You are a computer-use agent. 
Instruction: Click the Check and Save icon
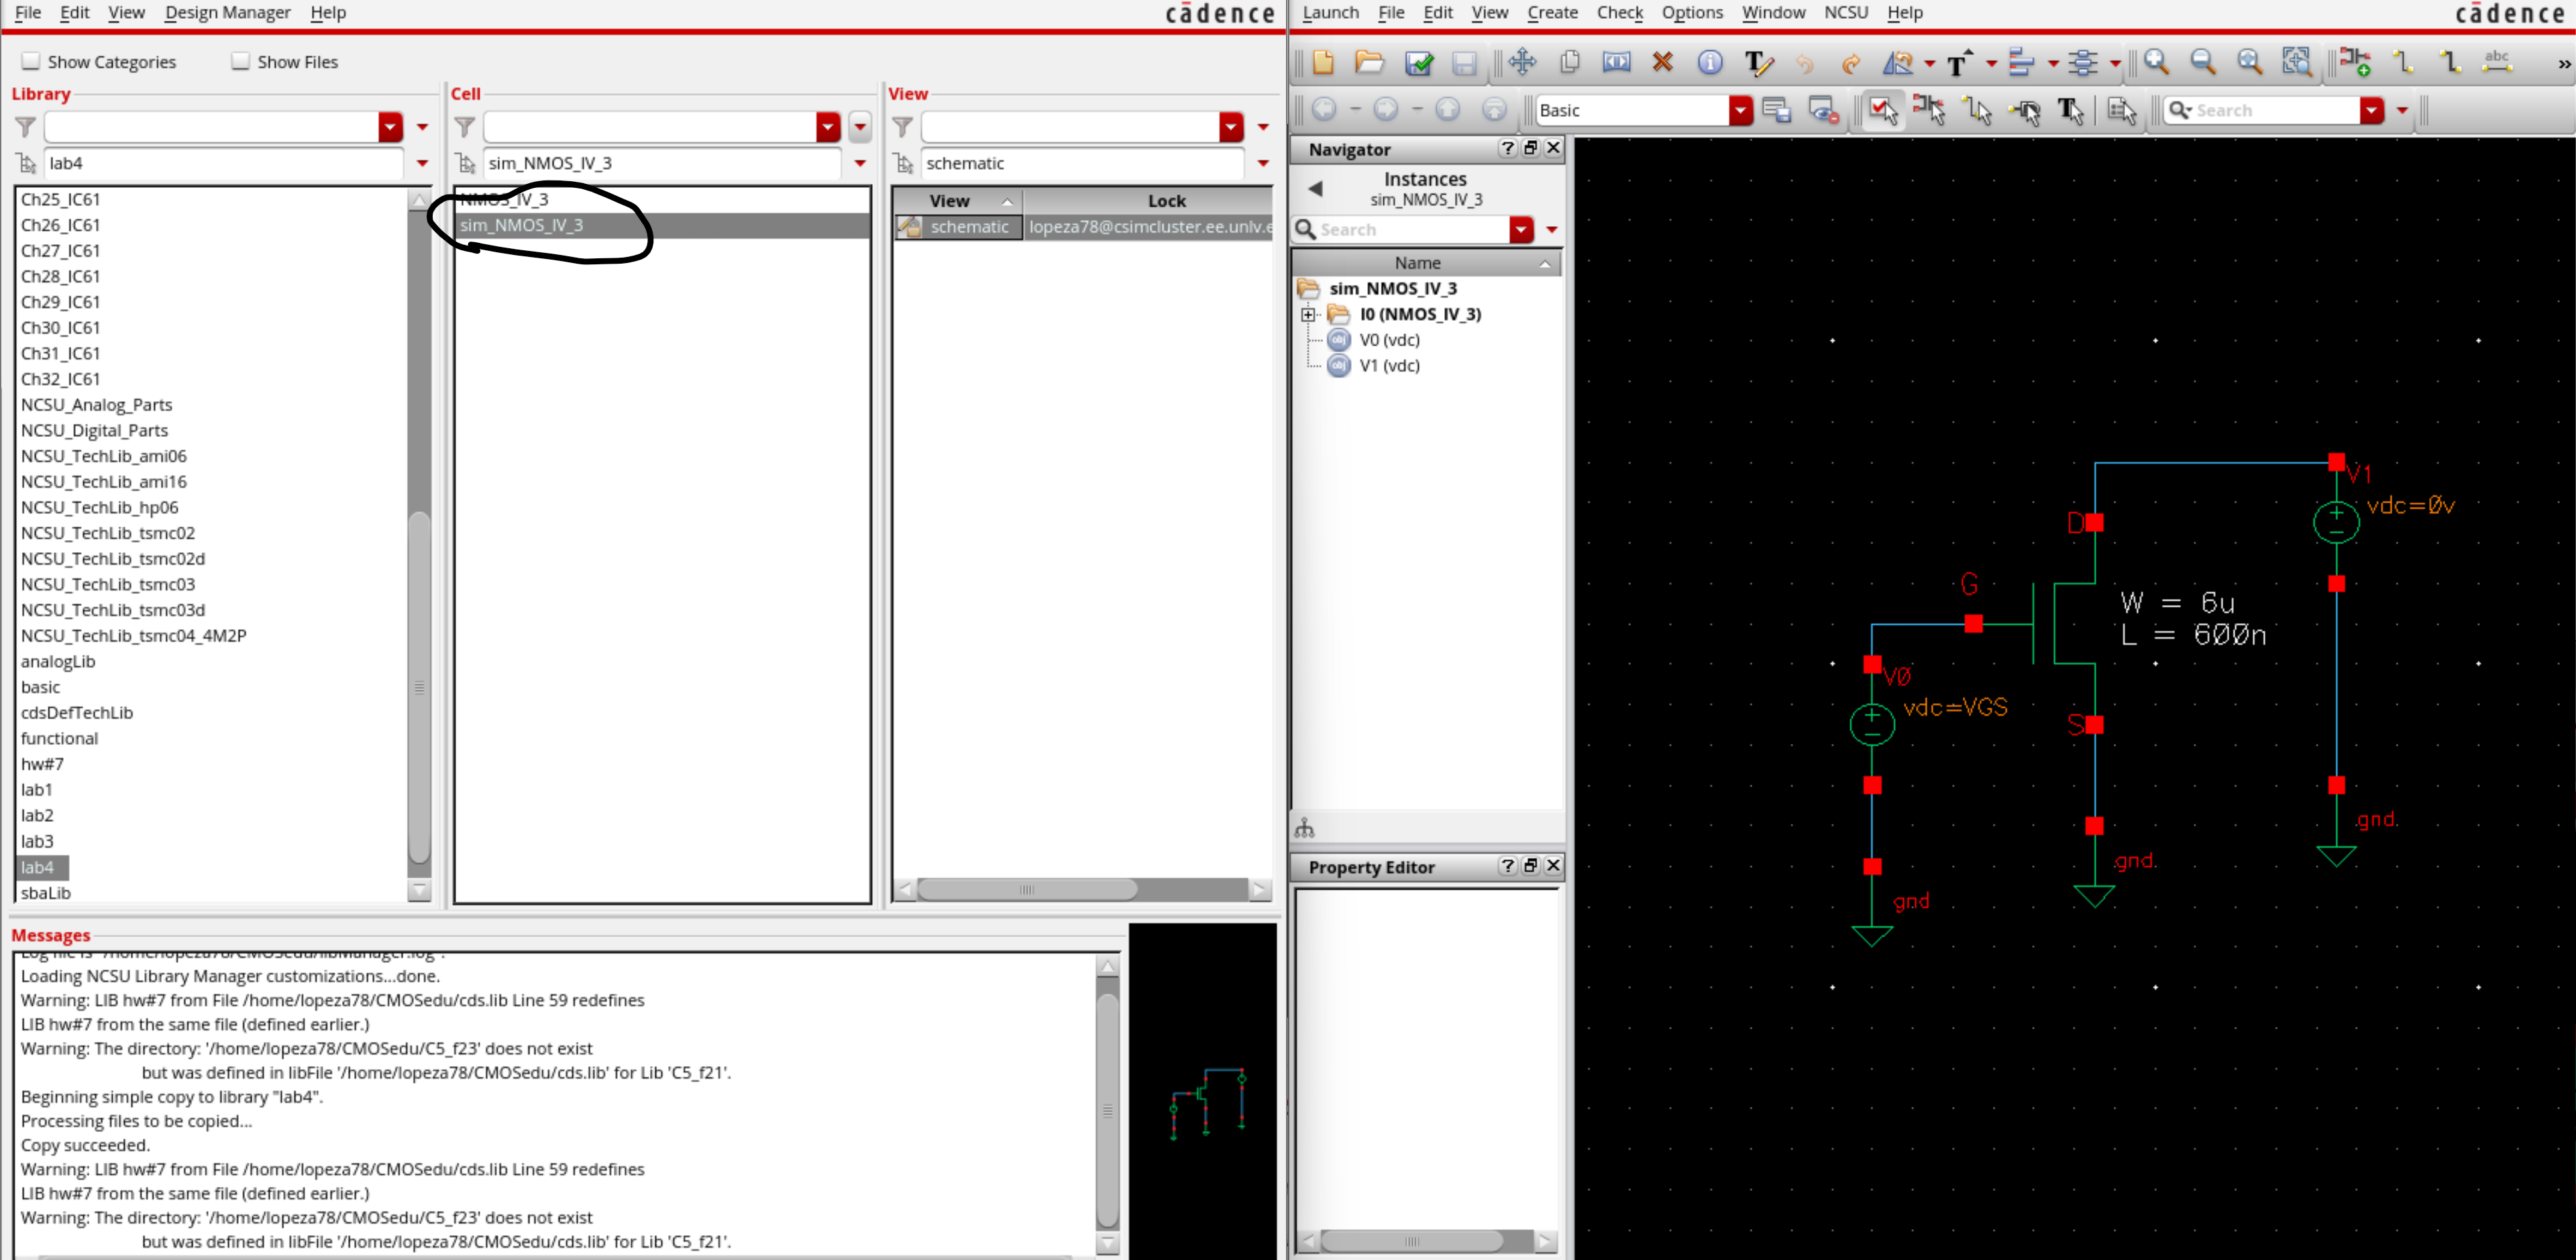[1418, 63]
